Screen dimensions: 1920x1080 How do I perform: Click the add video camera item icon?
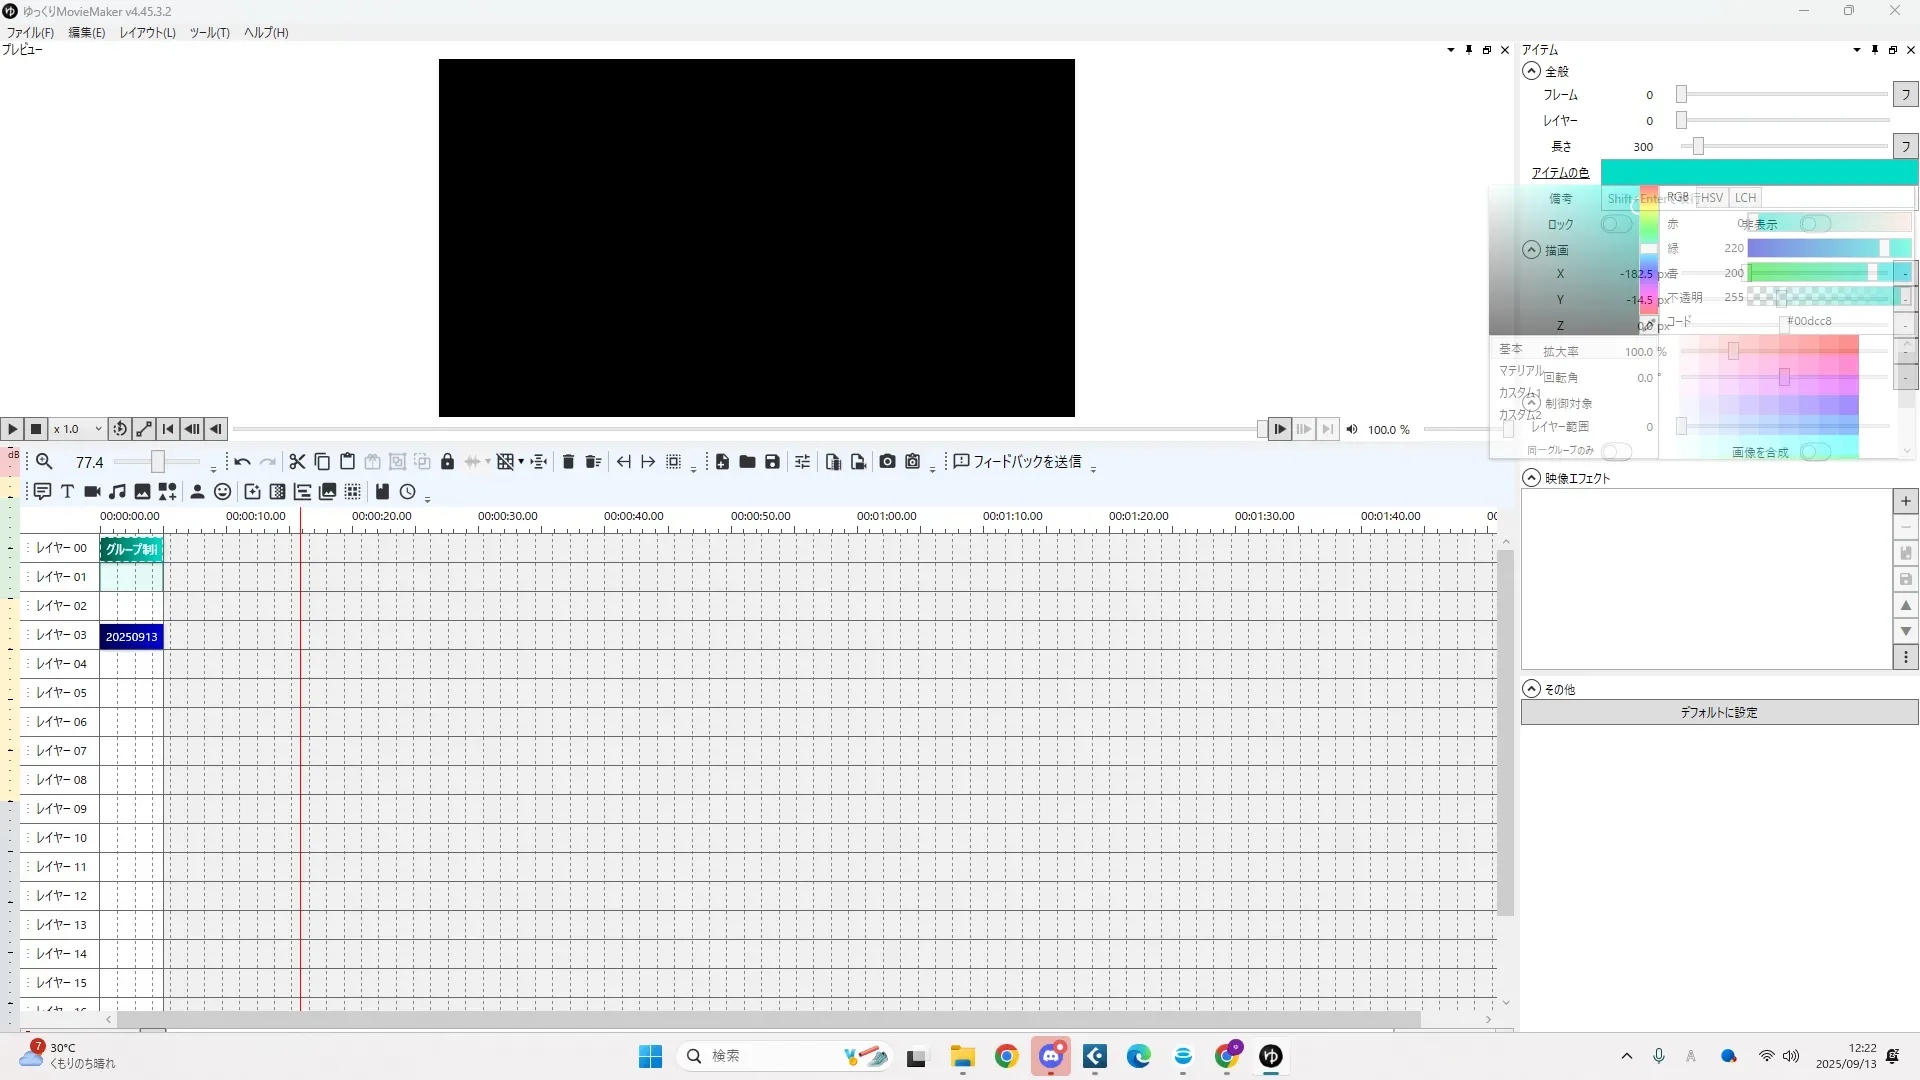point(92,492)
